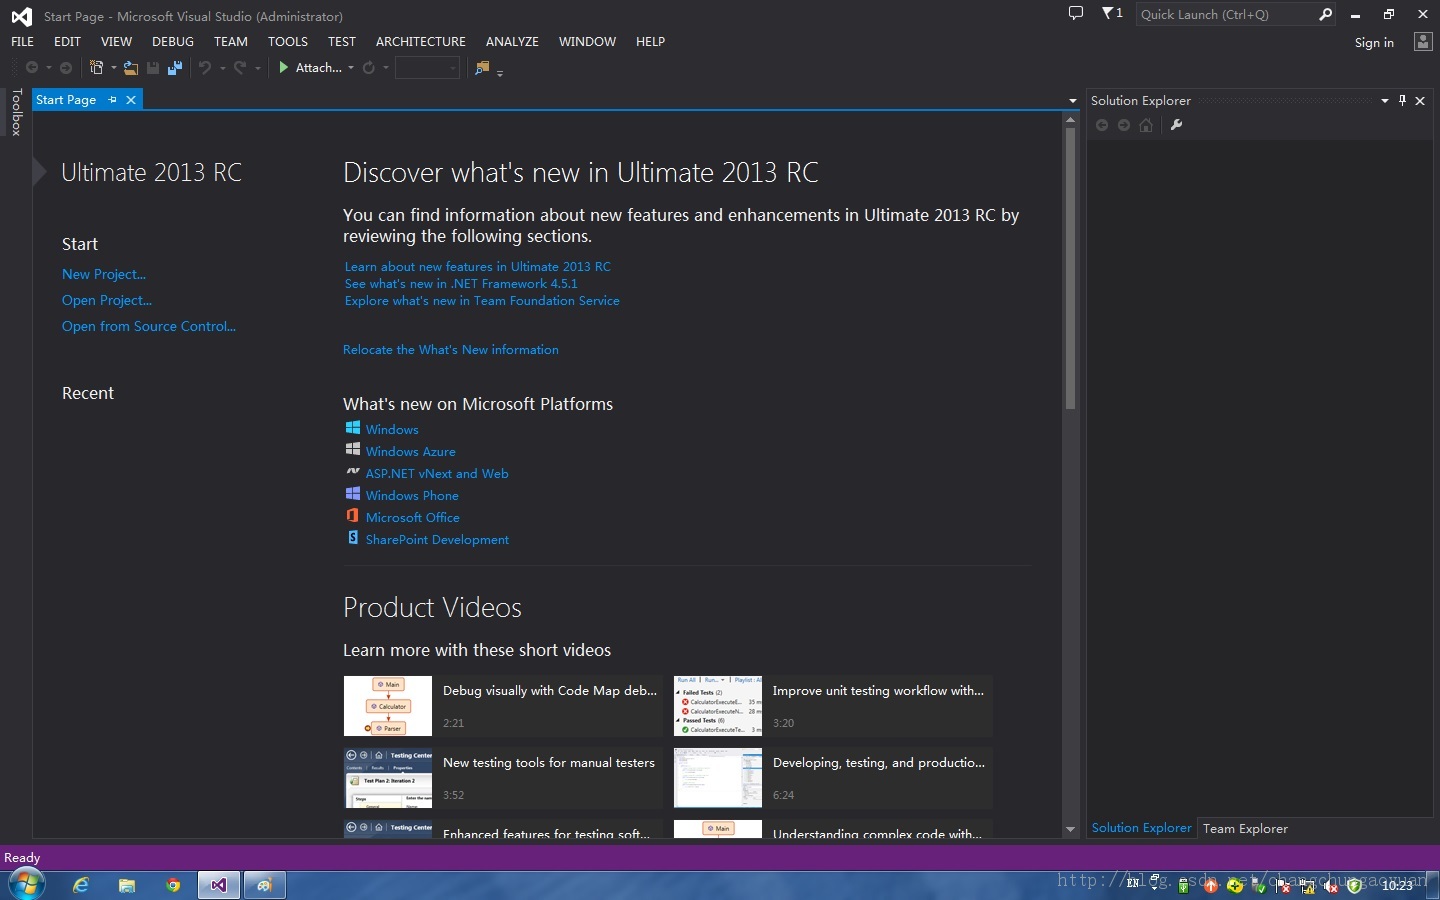Click the Find in Files toolbar icon

482,68
